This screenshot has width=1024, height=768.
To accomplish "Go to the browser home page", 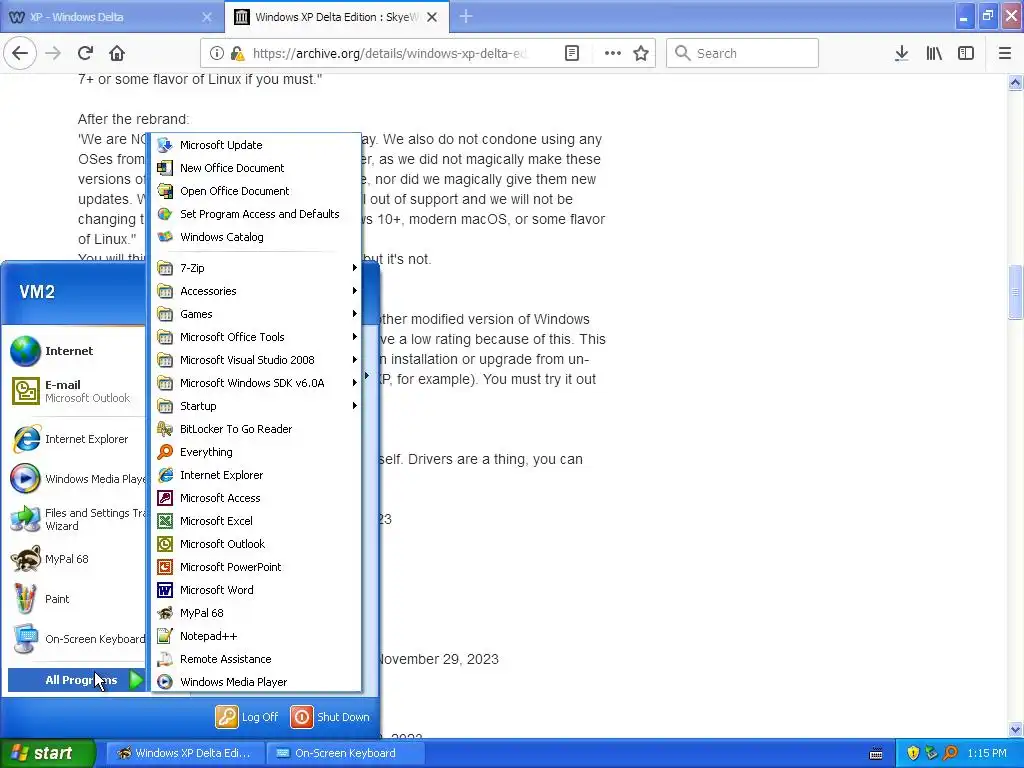I will coord(117,54).
